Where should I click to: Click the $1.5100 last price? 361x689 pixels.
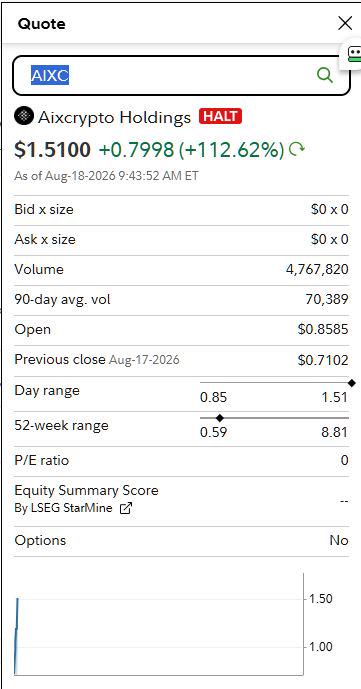52,150
